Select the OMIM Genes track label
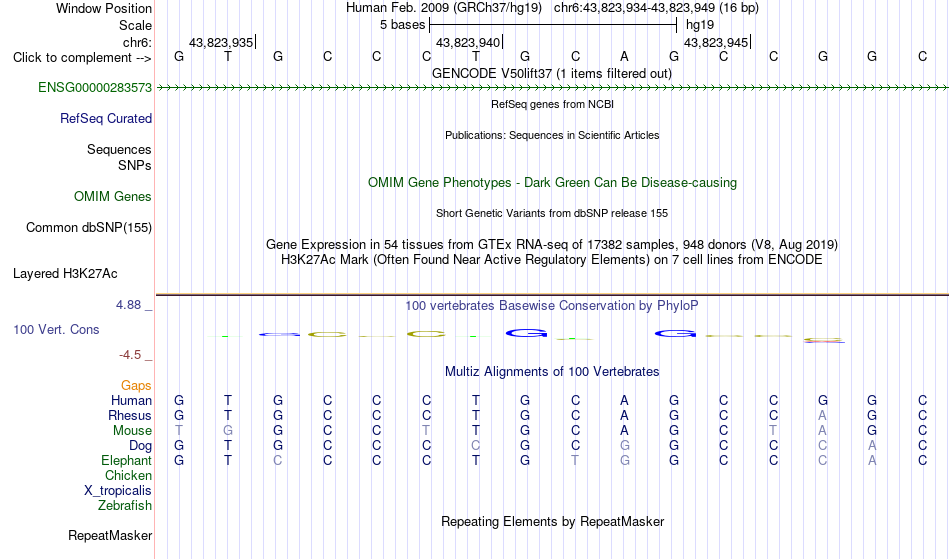Viewport: 950px width, 559px height. pos(113,196)
